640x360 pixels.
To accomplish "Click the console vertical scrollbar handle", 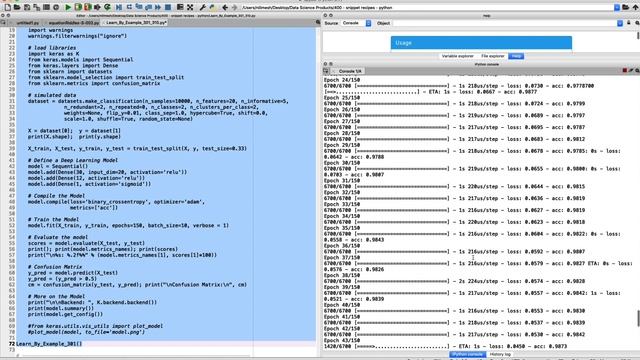I will pyautogui.click(x=638, y=318).
